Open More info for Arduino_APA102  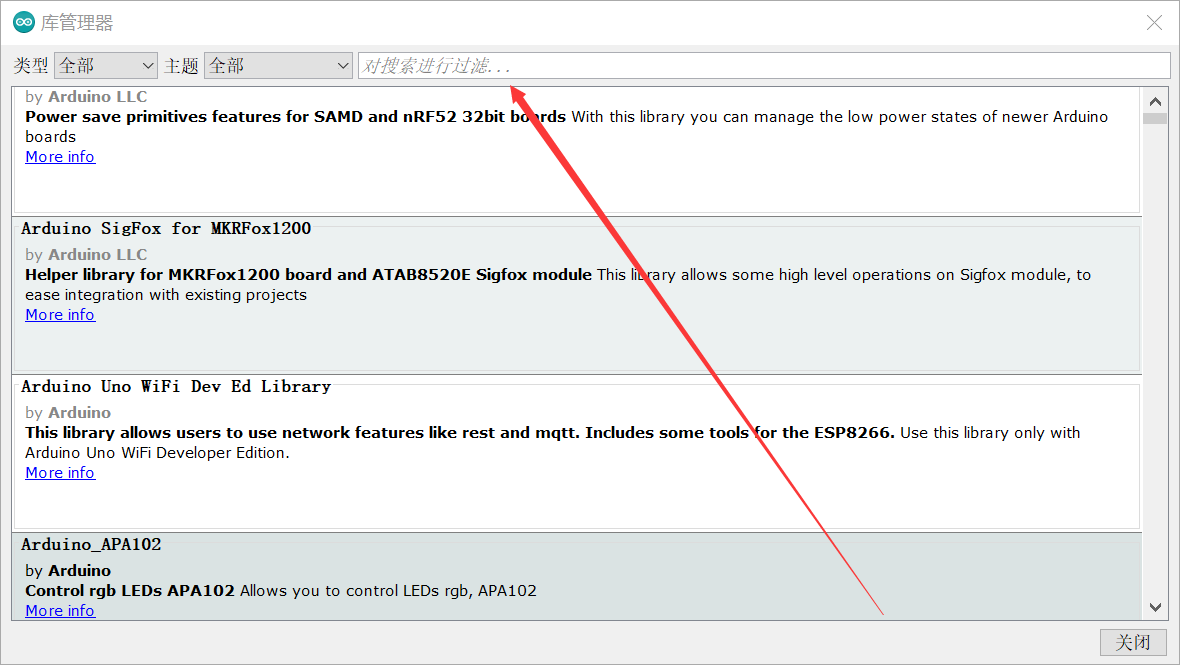60,610
